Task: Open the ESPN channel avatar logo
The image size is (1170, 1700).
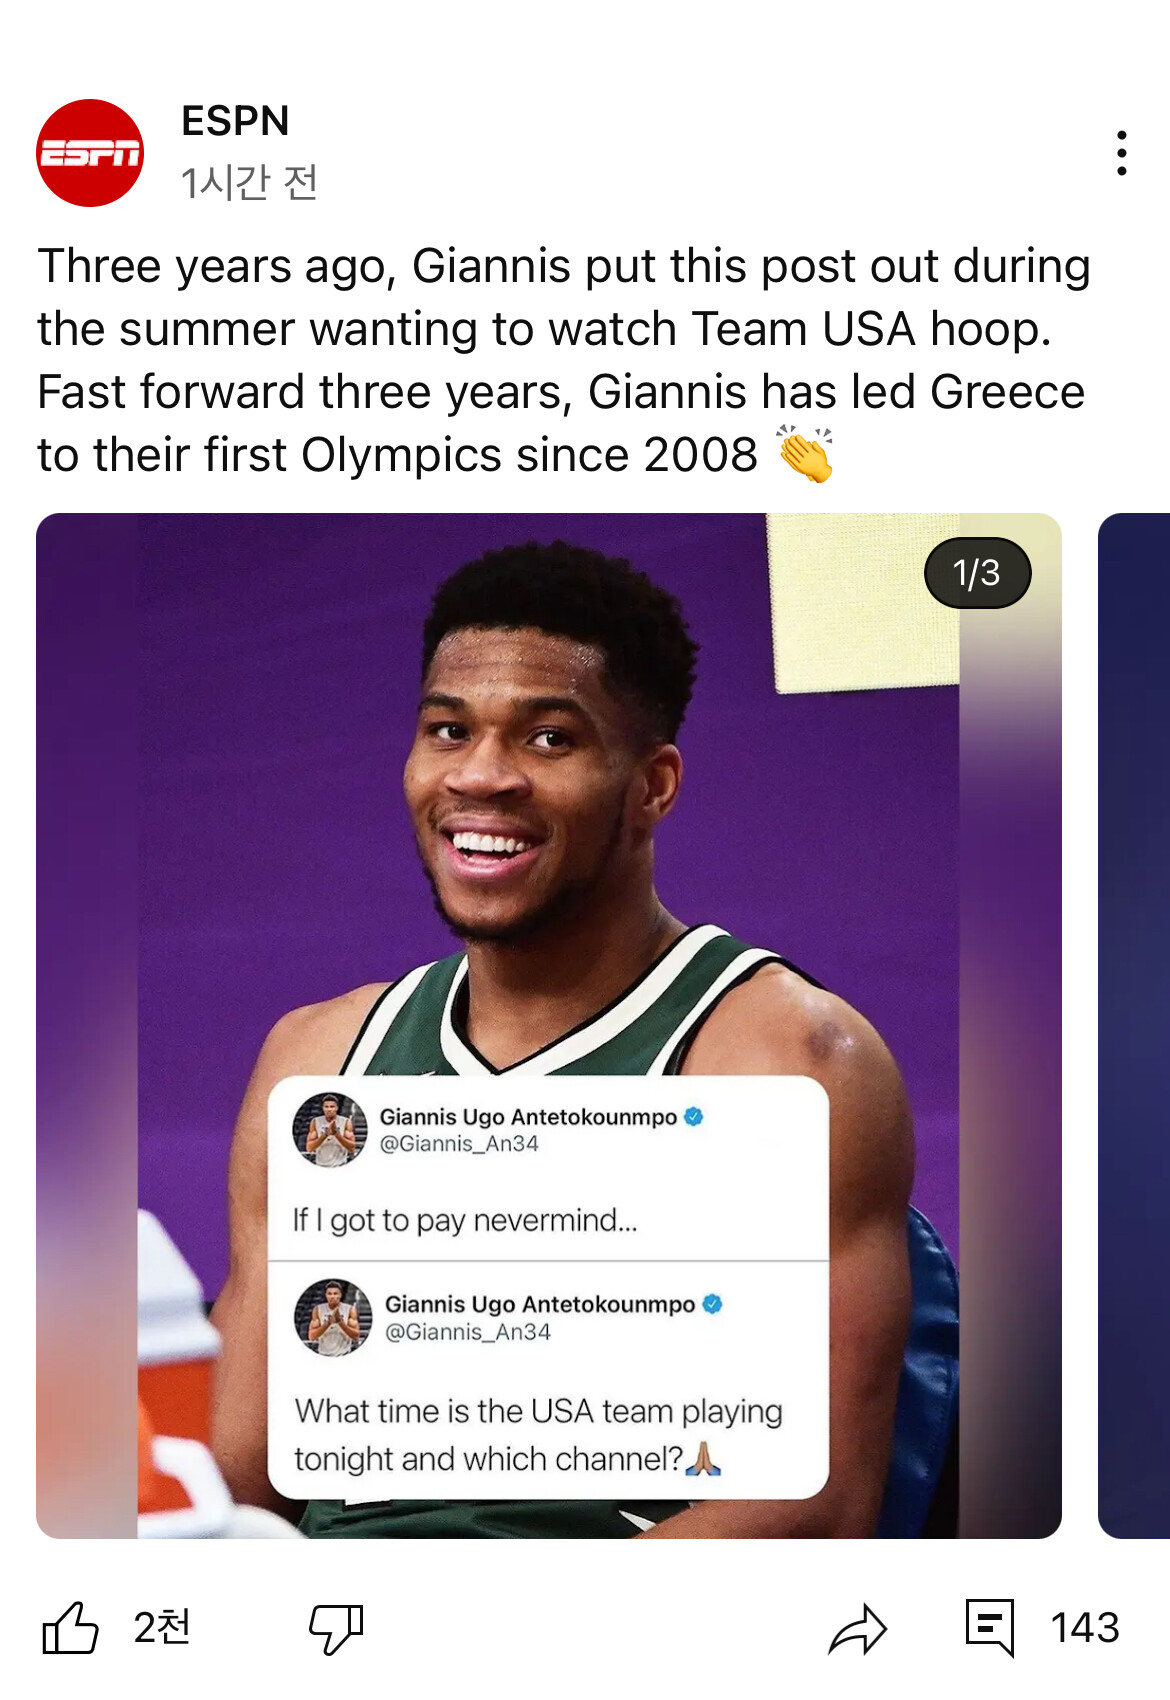Action: point(90,153)
